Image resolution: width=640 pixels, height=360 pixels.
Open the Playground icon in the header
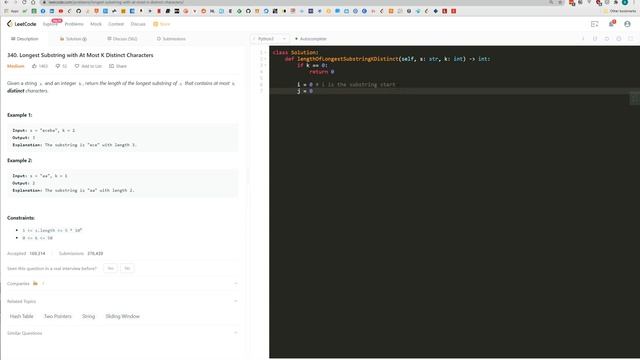[x=594, y=24]
